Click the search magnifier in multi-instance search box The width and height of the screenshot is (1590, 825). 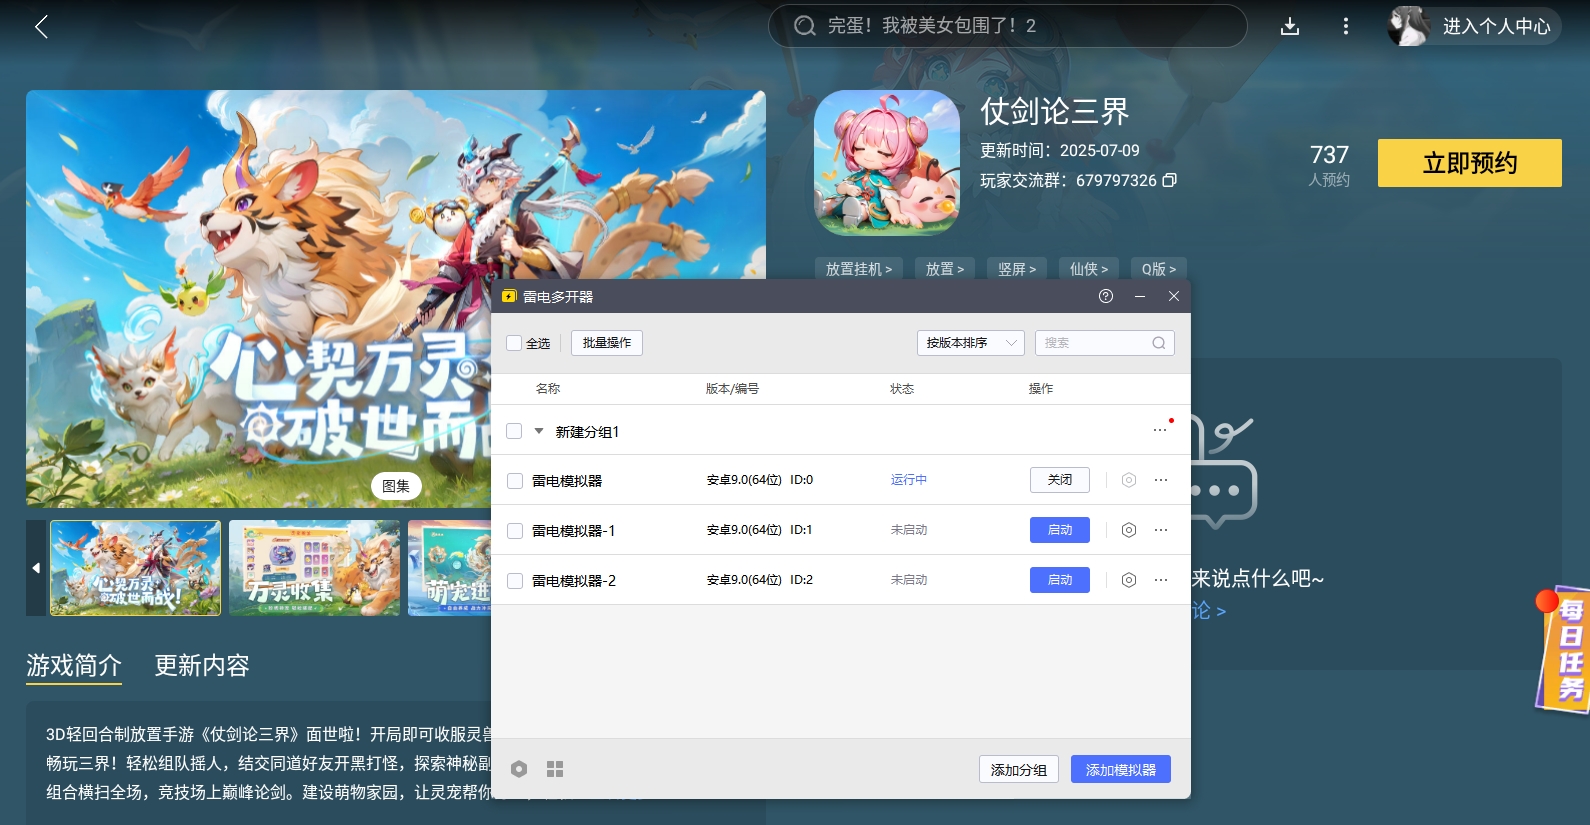tap(1159, 343)
